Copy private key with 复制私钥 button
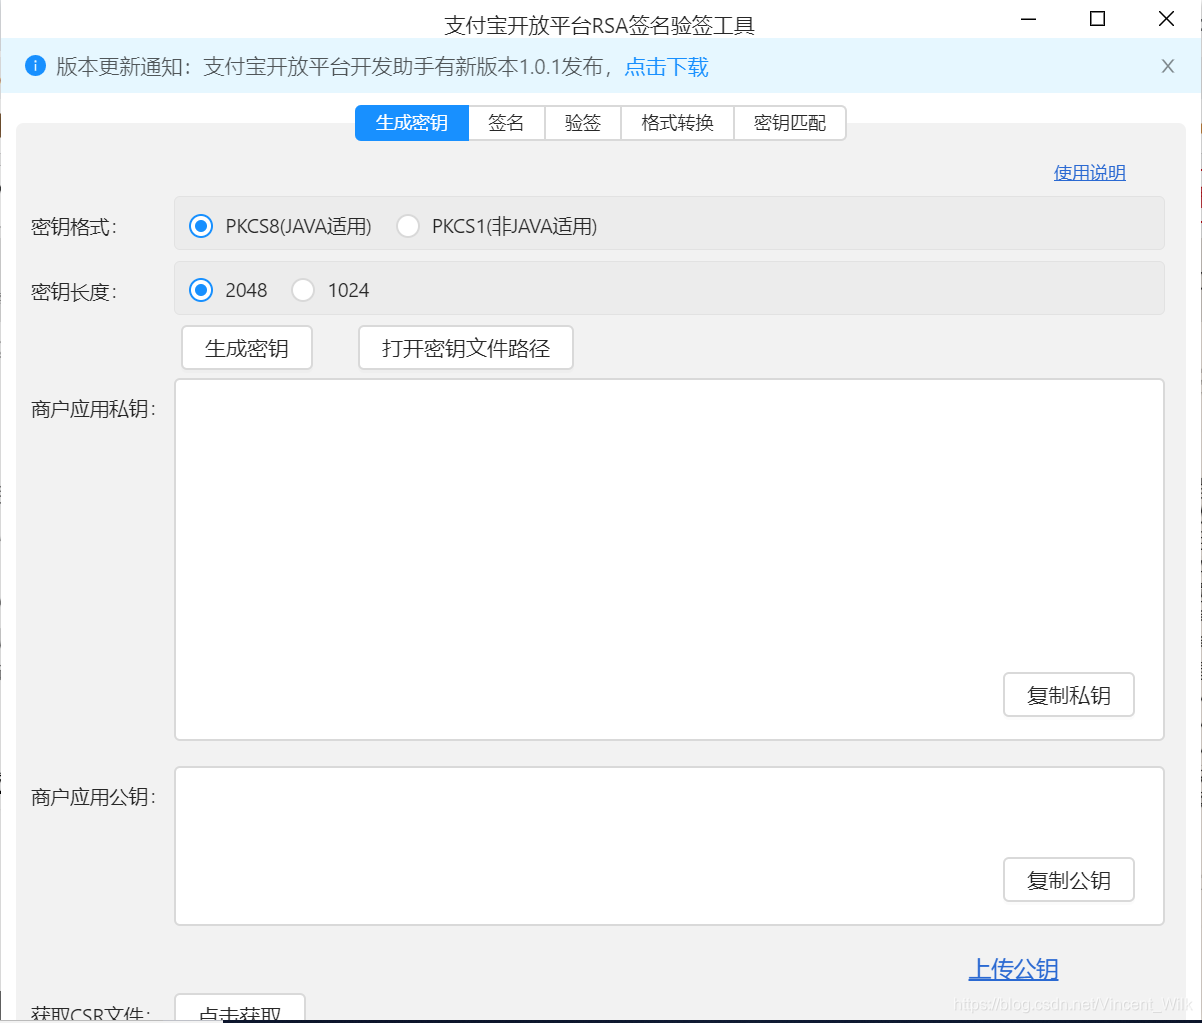 (x=1069, y=695)
